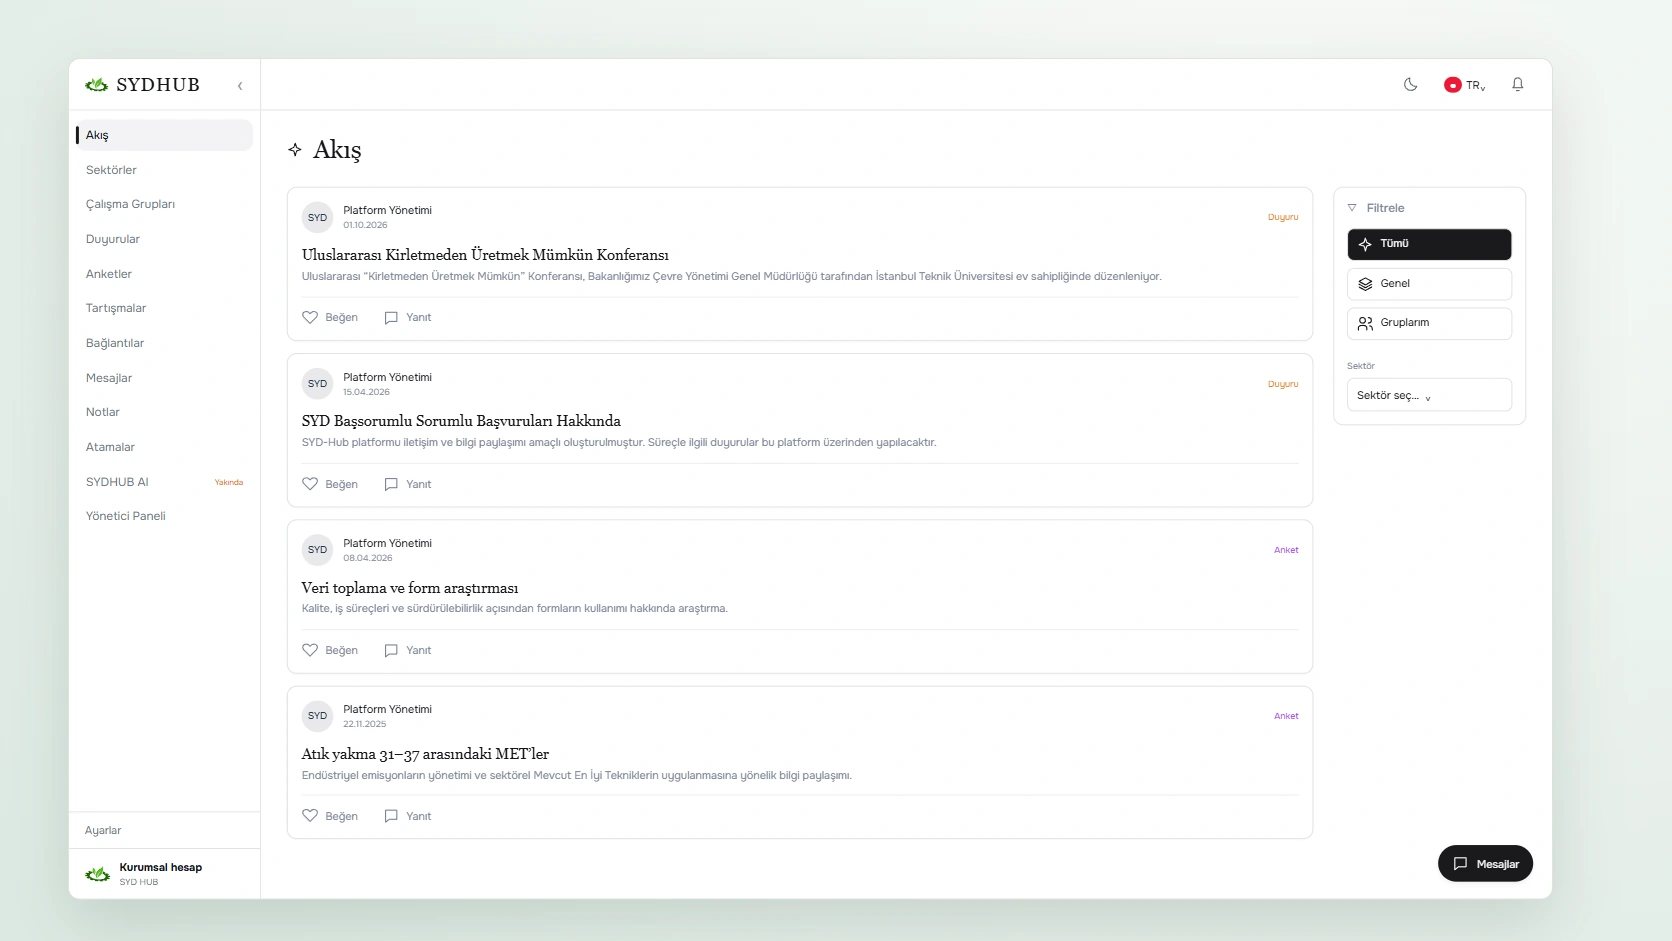Click the SYD avatar on the 01.10.2026 post

pyautogui.click(x=317, y=217)
